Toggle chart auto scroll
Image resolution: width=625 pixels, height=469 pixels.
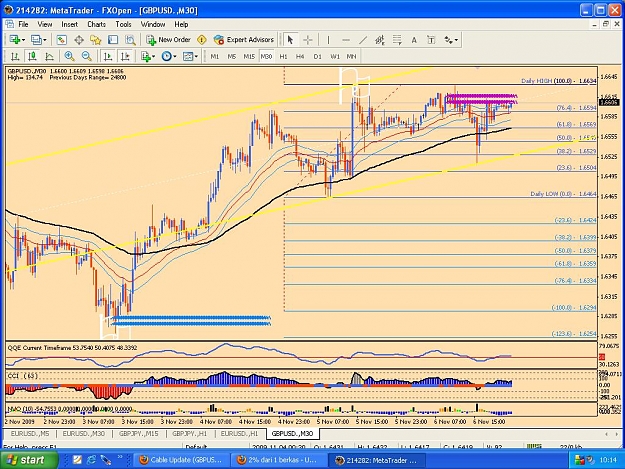coord(108,57)
